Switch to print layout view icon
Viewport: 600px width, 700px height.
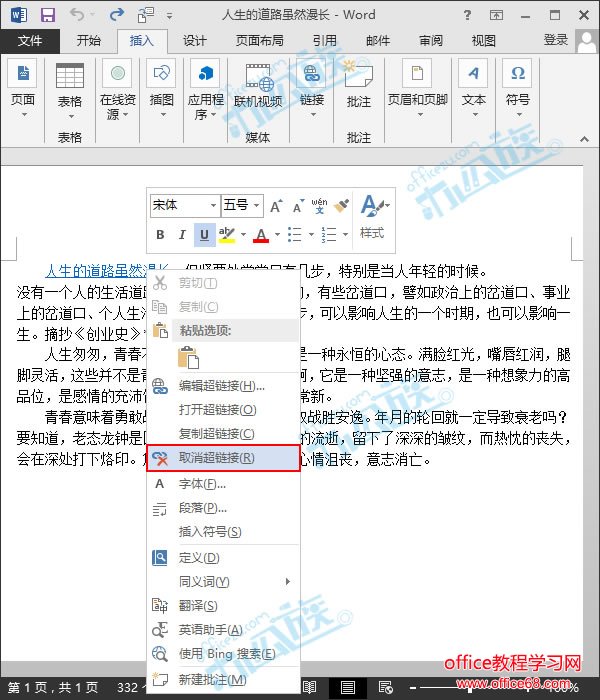coord(347,688)
